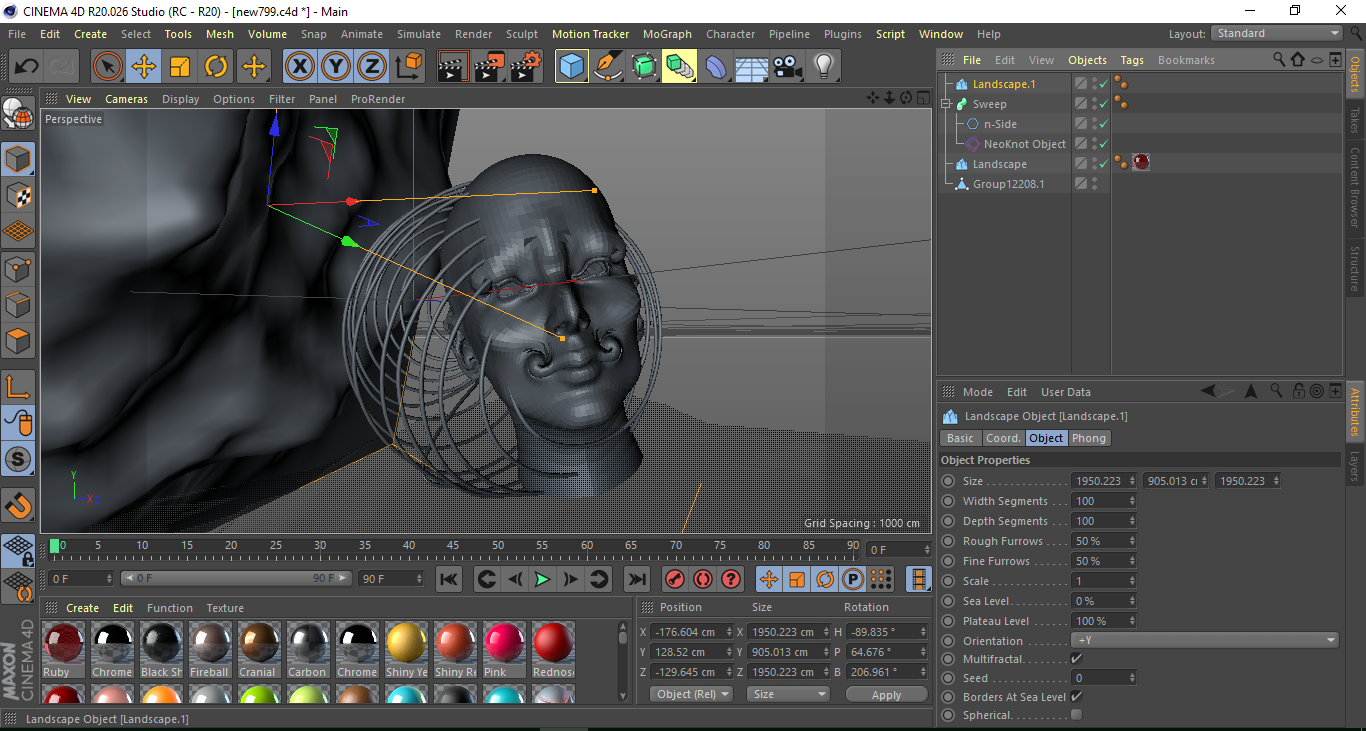This screenshot has height=731, width=1366.
Task: Open the Simulate menu
Action: 418,34
